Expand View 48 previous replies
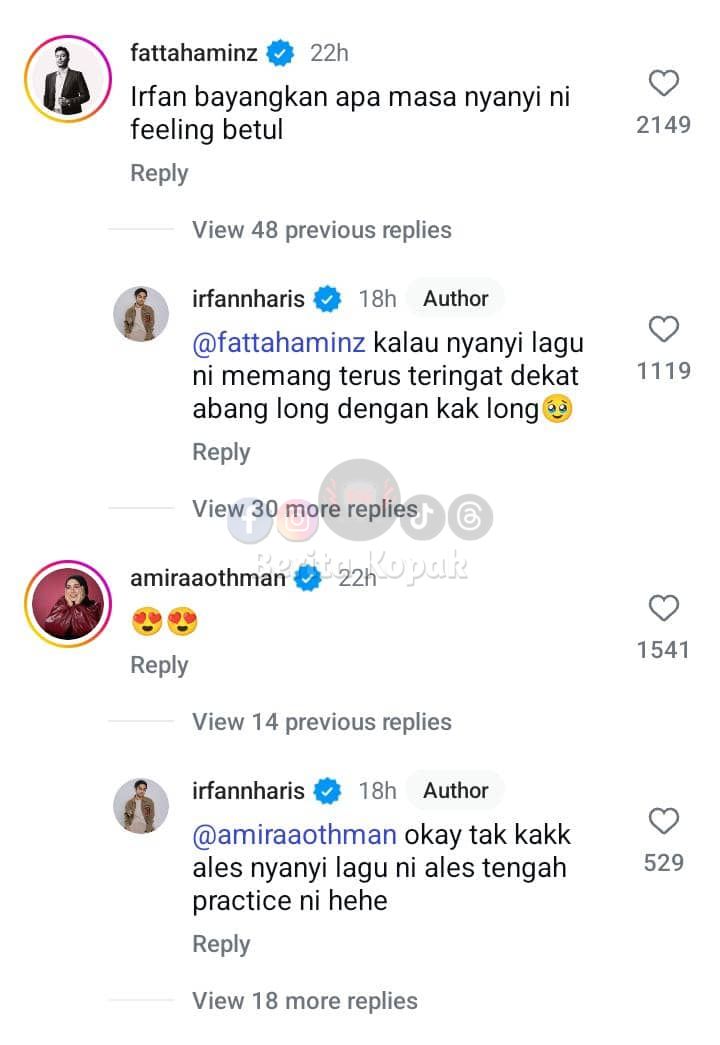This screenshot has width=720, height=1045. coord(321,230)
